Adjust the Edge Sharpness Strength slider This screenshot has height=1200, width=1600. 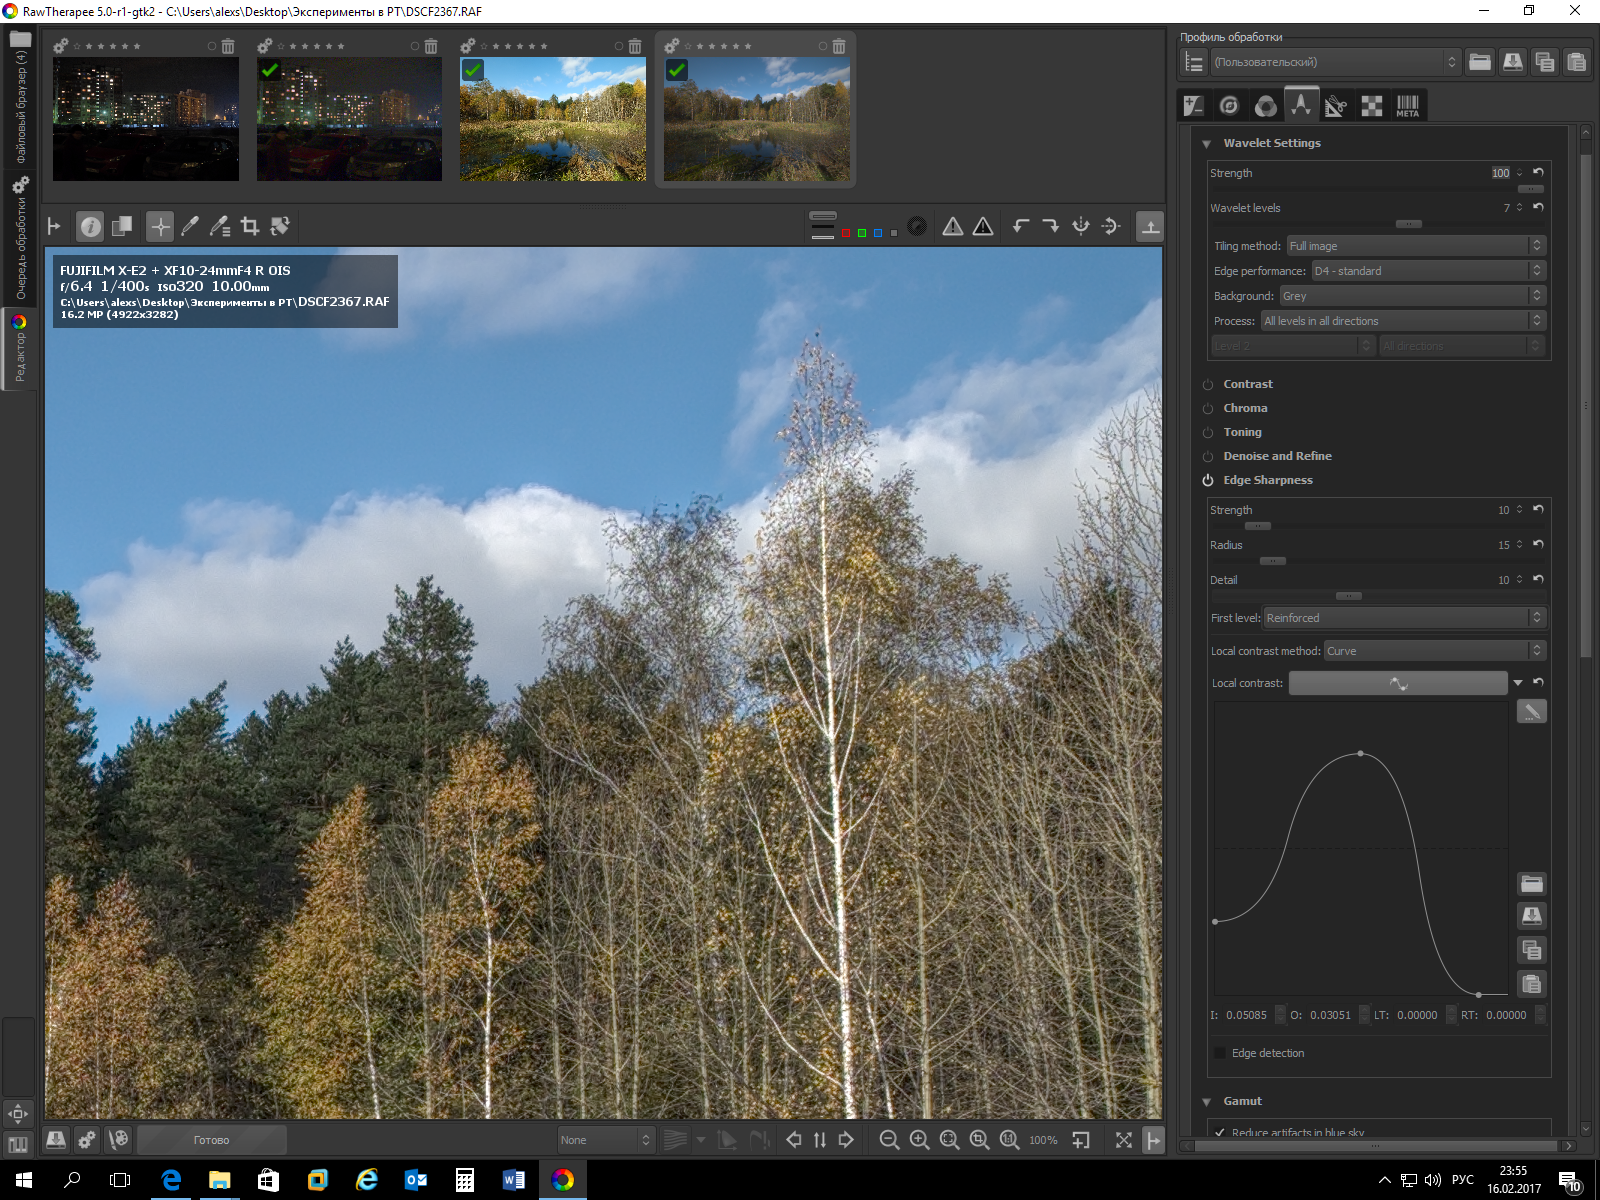[1258, 526]
